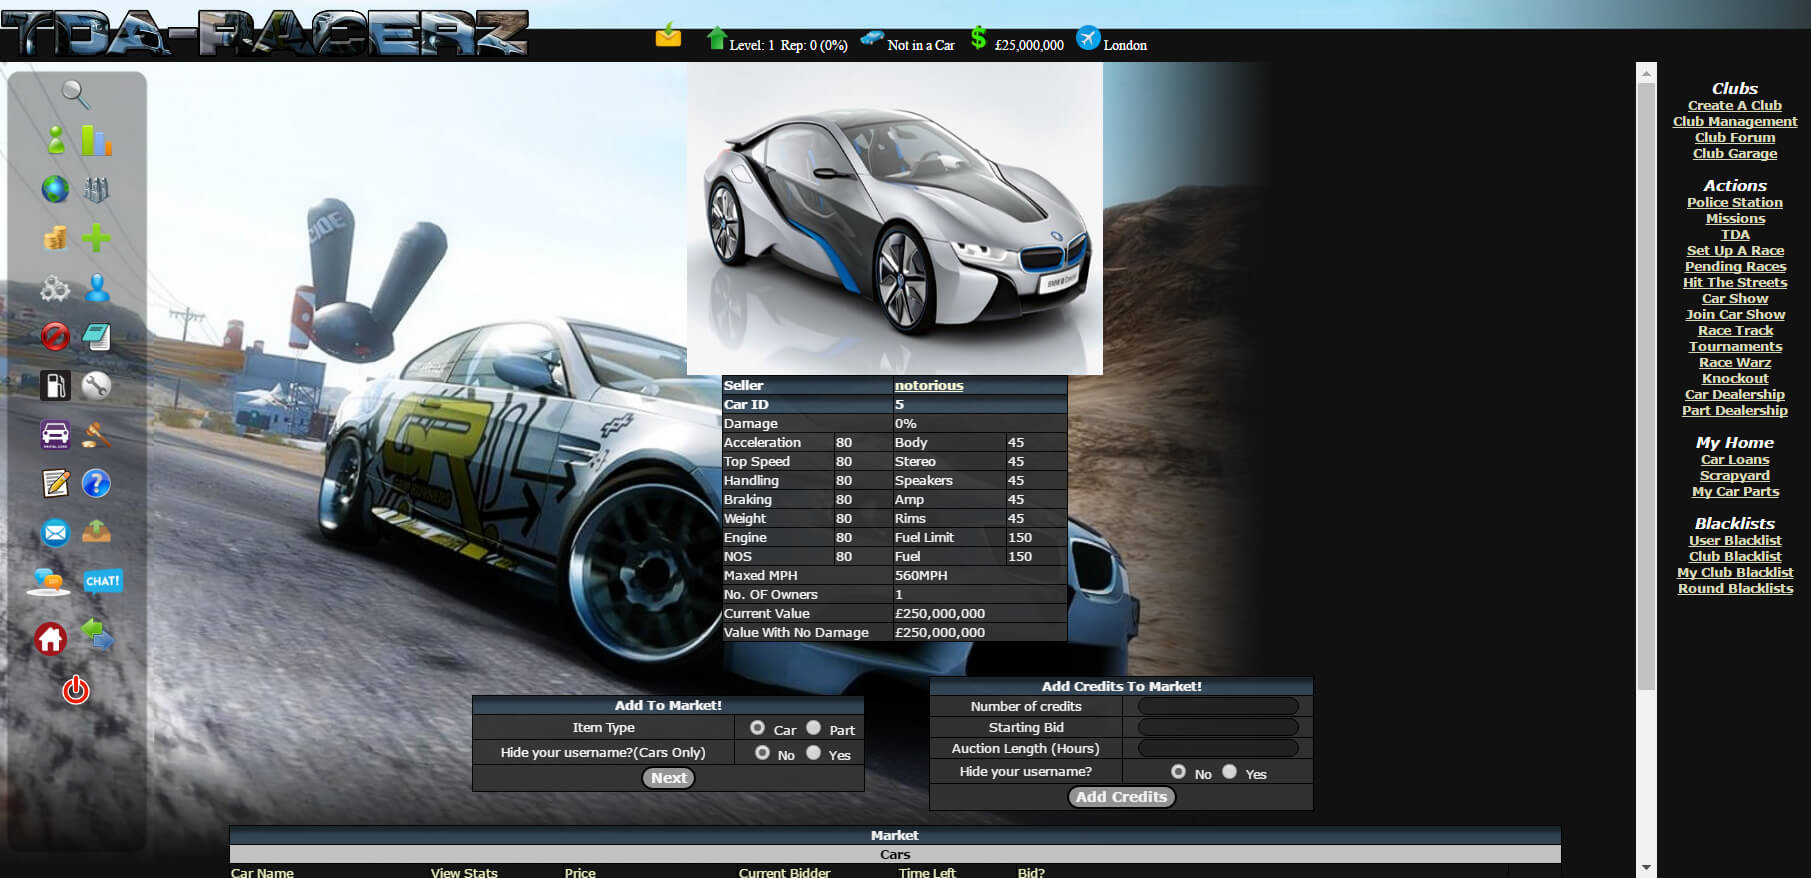This screenshot has height=878, width=1811.
Task: Click the BMW i8 car image
Action: (895, 219)
